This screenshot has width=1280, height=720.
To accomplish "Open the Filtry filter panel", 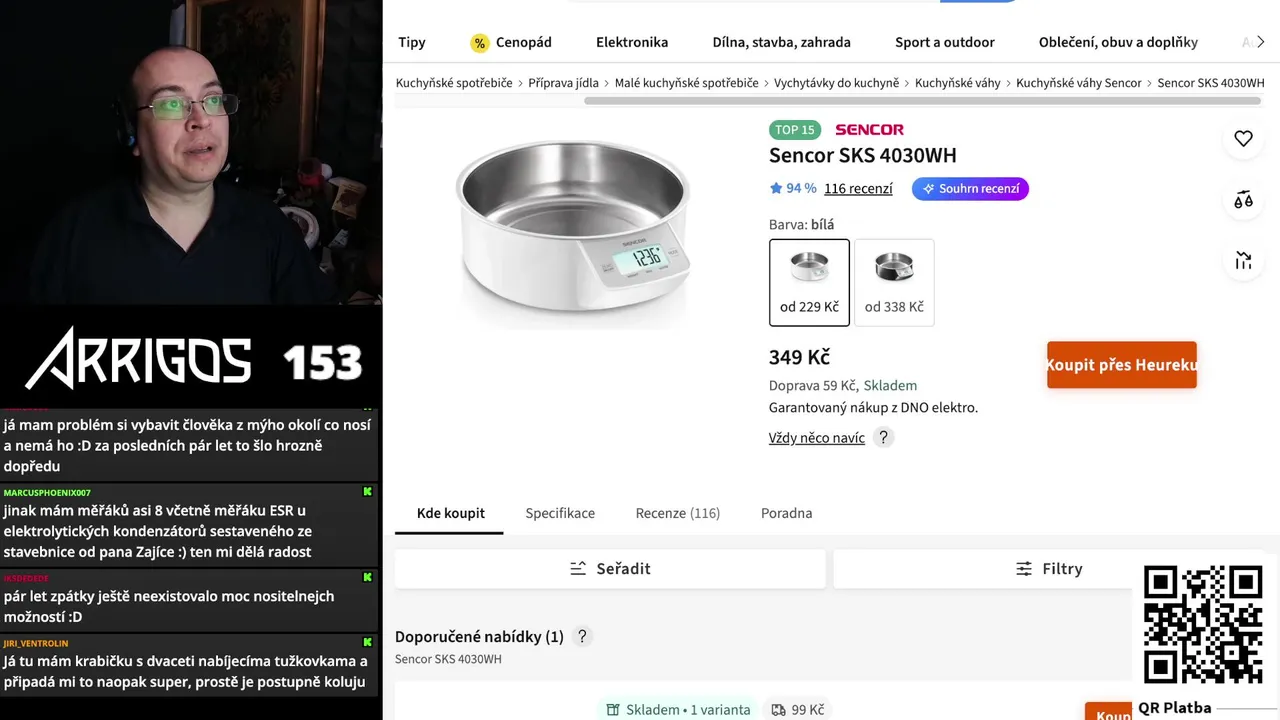I will point(1049,568).
